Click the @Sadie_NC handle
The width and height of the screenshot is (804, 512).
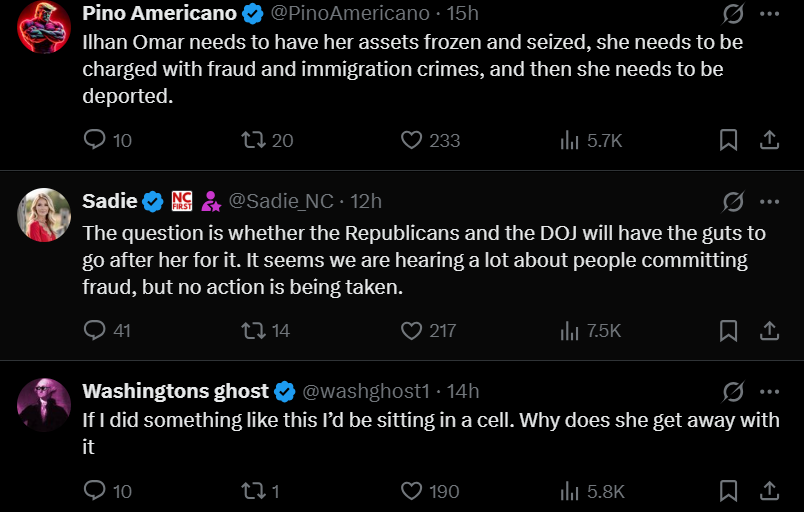click(x=281, y=201)
